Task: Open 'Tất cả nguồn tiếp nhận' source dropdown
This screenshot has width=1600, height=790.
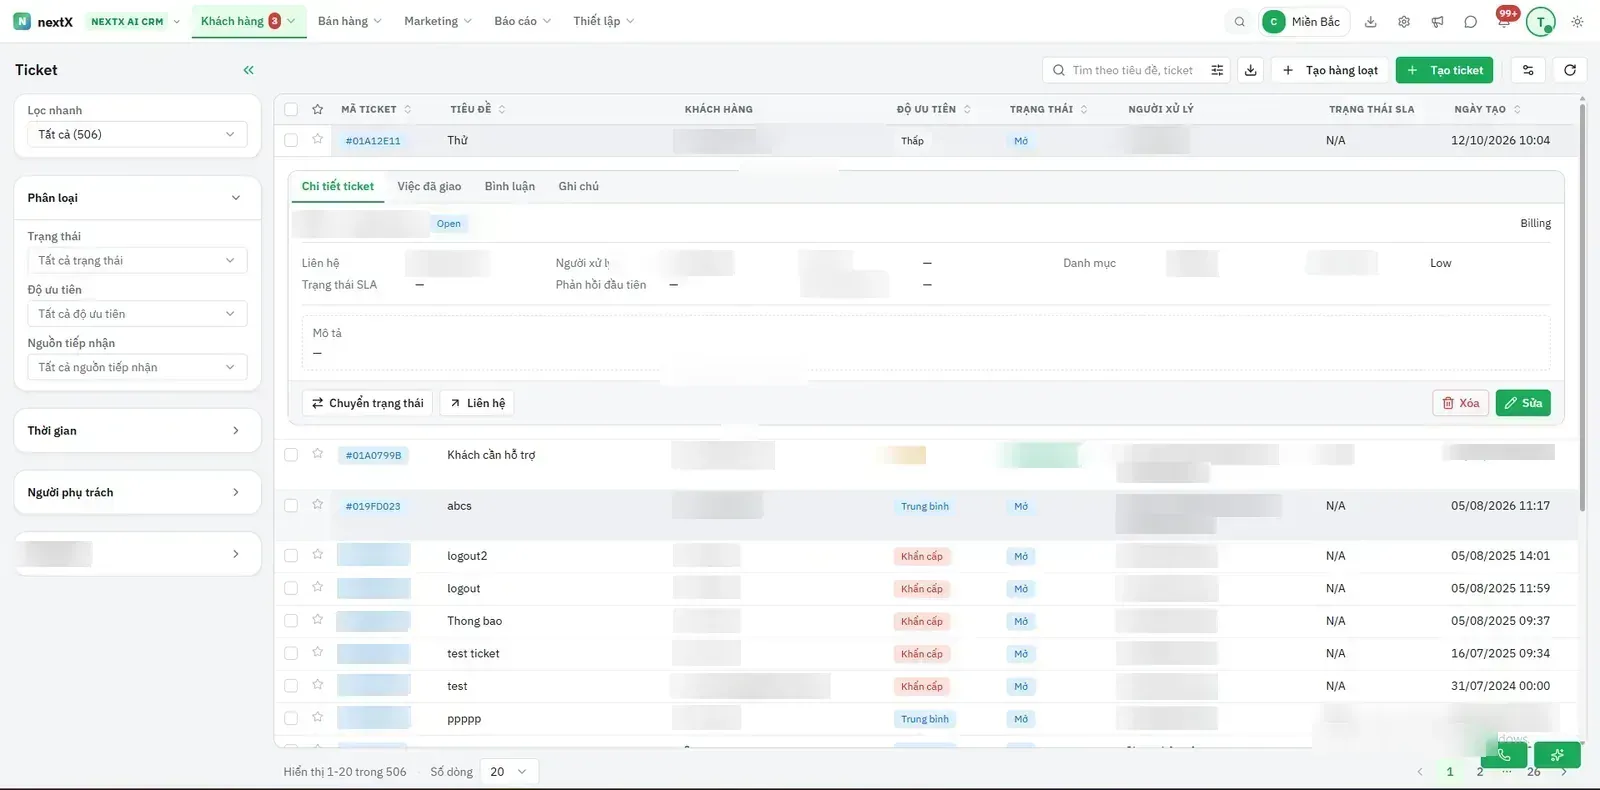Action: [x=137, y=367]
